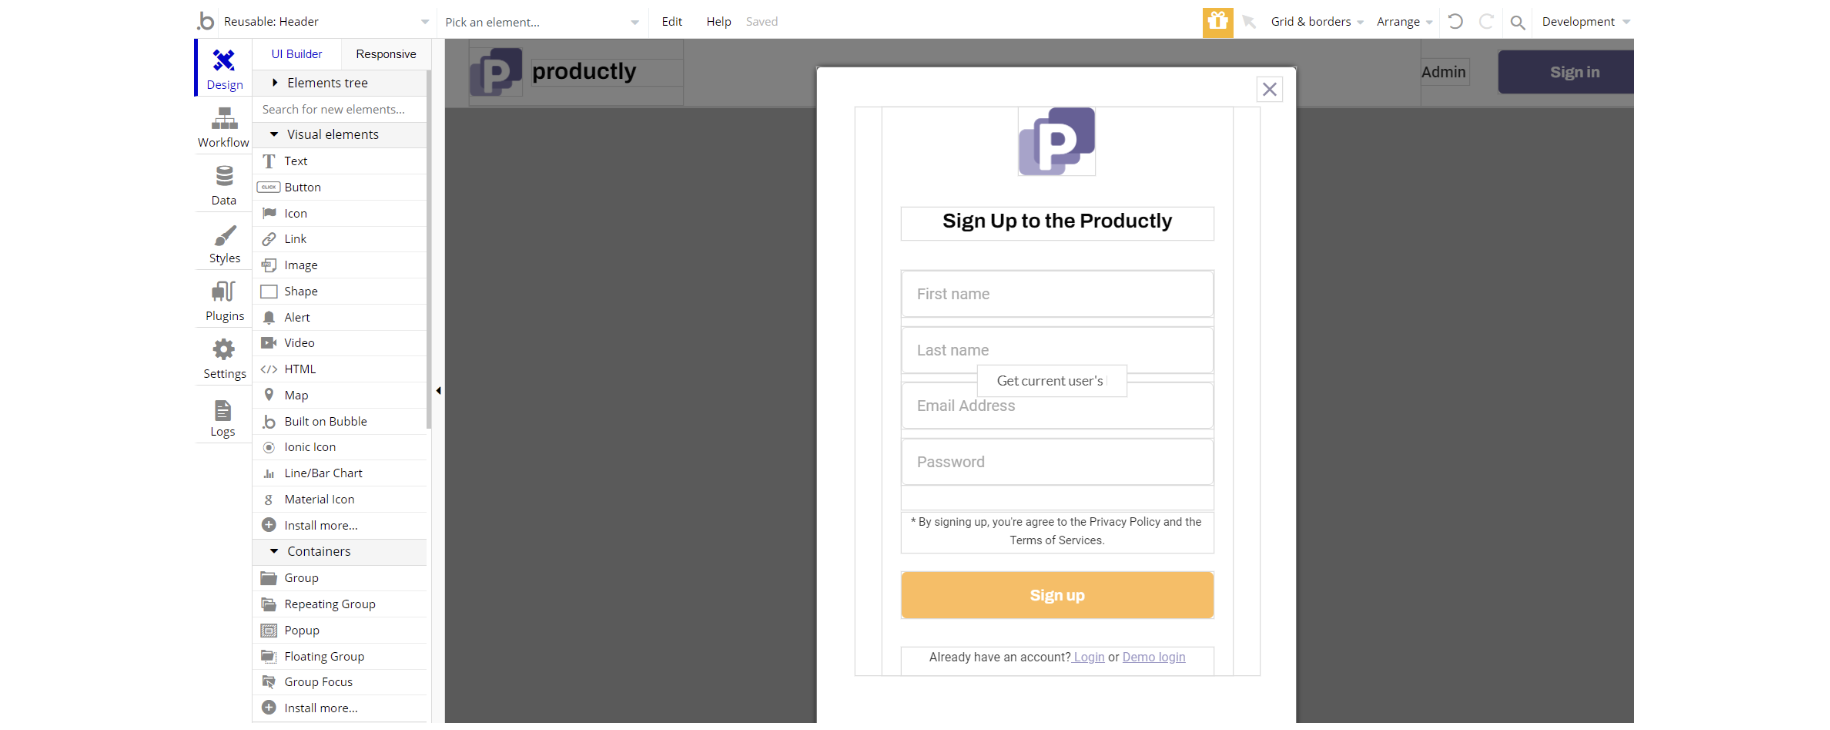This screenshot has width=1830, height=730.
Task: Click the orange Sign up button
Action: point(1057,595)
